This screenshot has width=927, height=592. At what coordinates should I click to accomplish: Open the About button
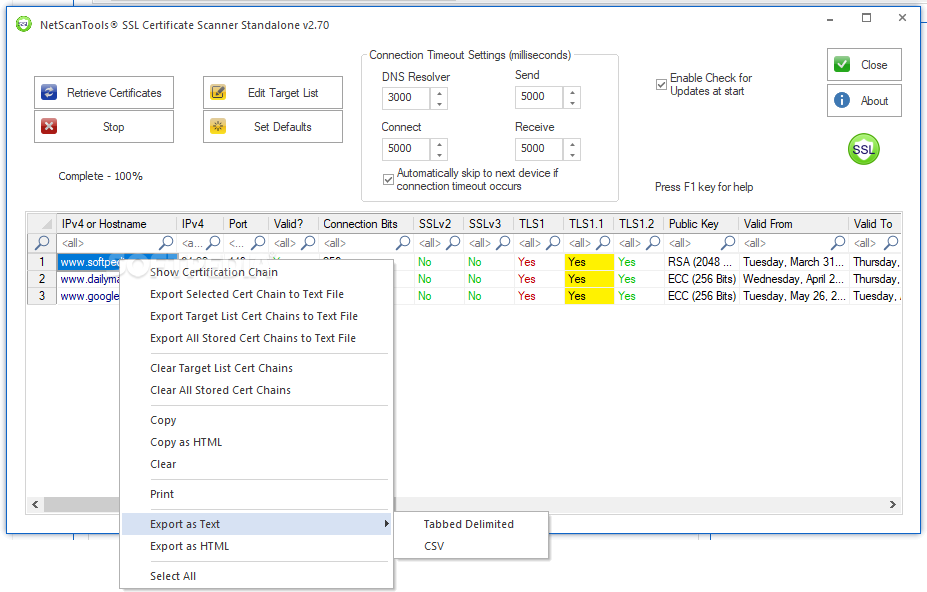tap(864, 101)
